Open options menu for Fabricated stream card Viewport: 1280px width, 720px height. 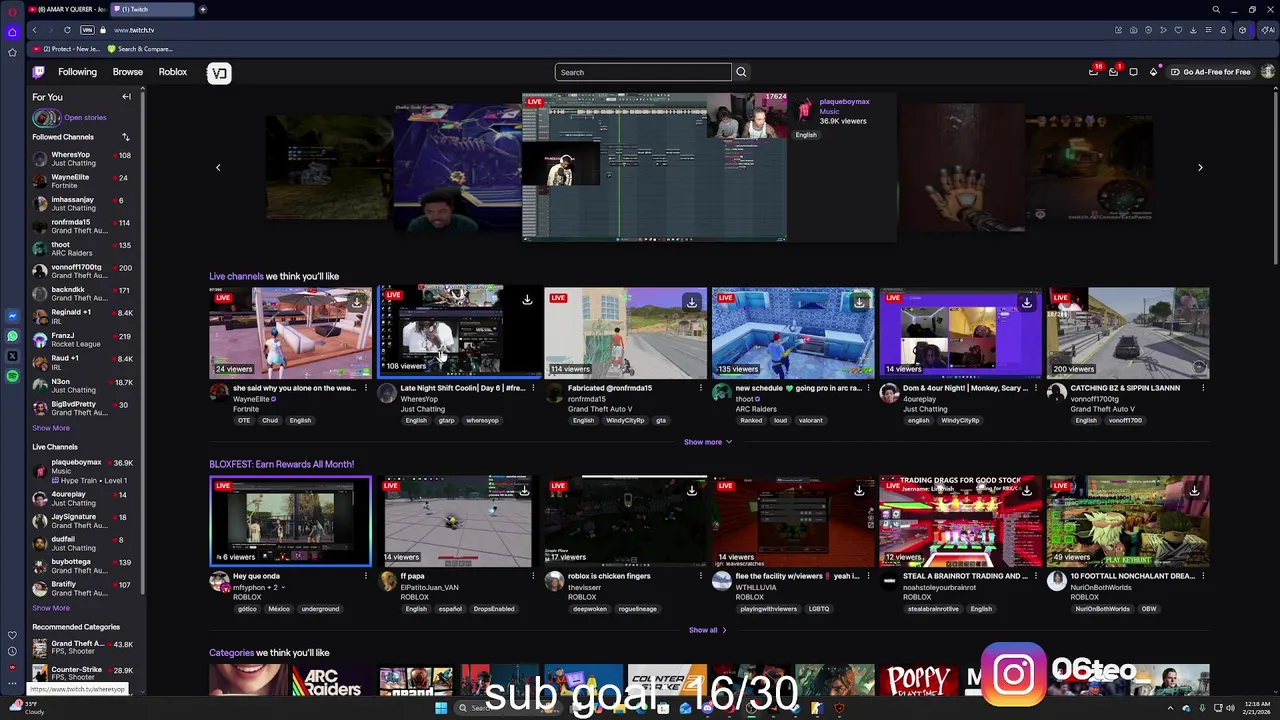[x=700, y=388]
